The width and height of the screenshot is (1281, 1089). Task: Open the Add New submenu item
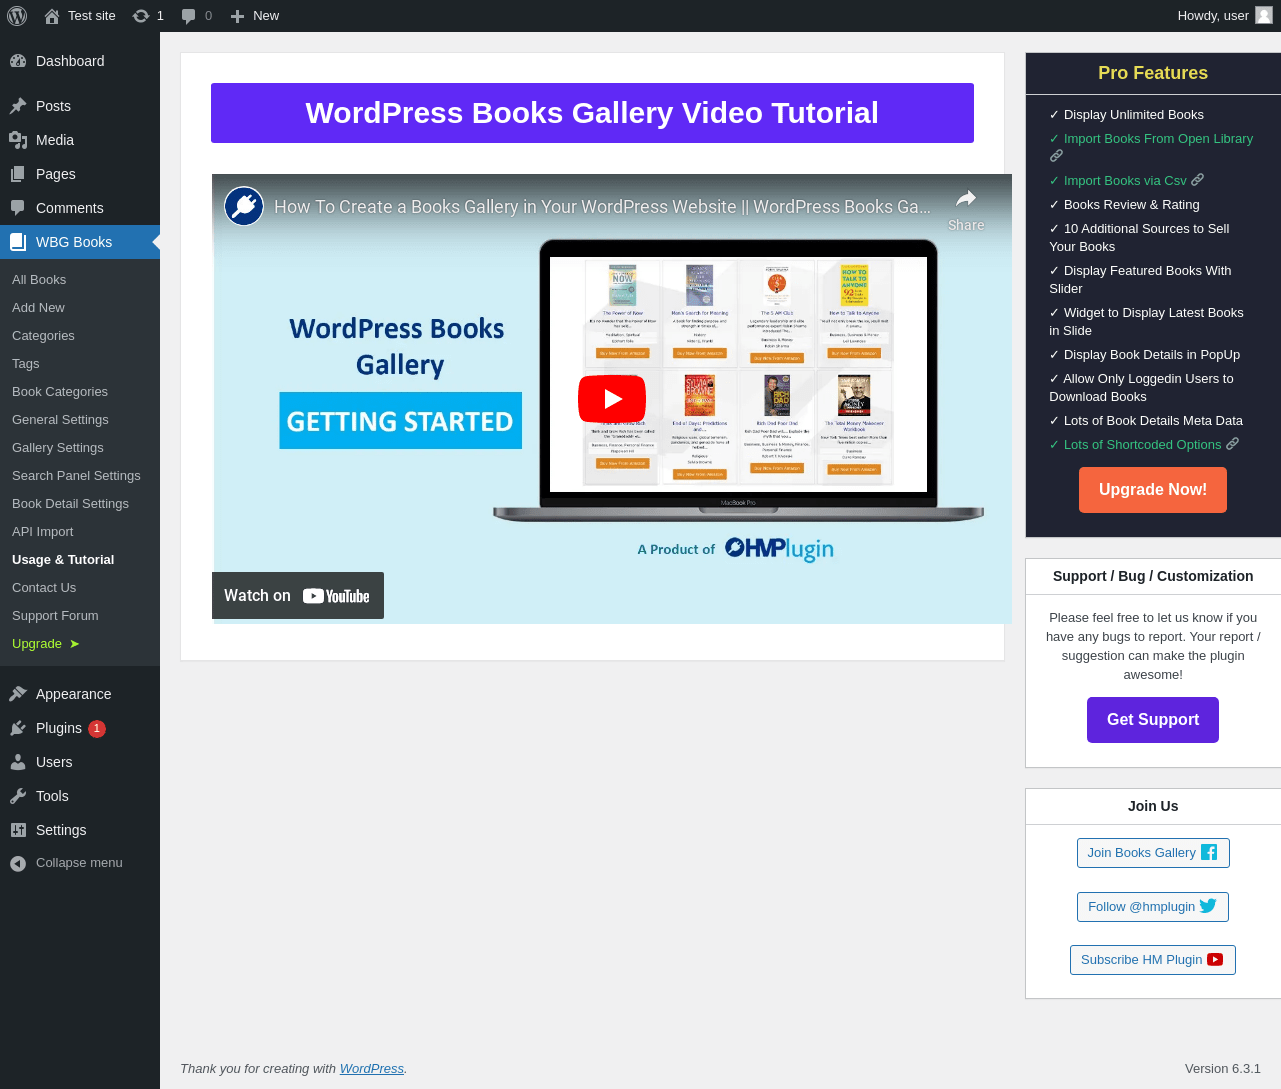80,308
